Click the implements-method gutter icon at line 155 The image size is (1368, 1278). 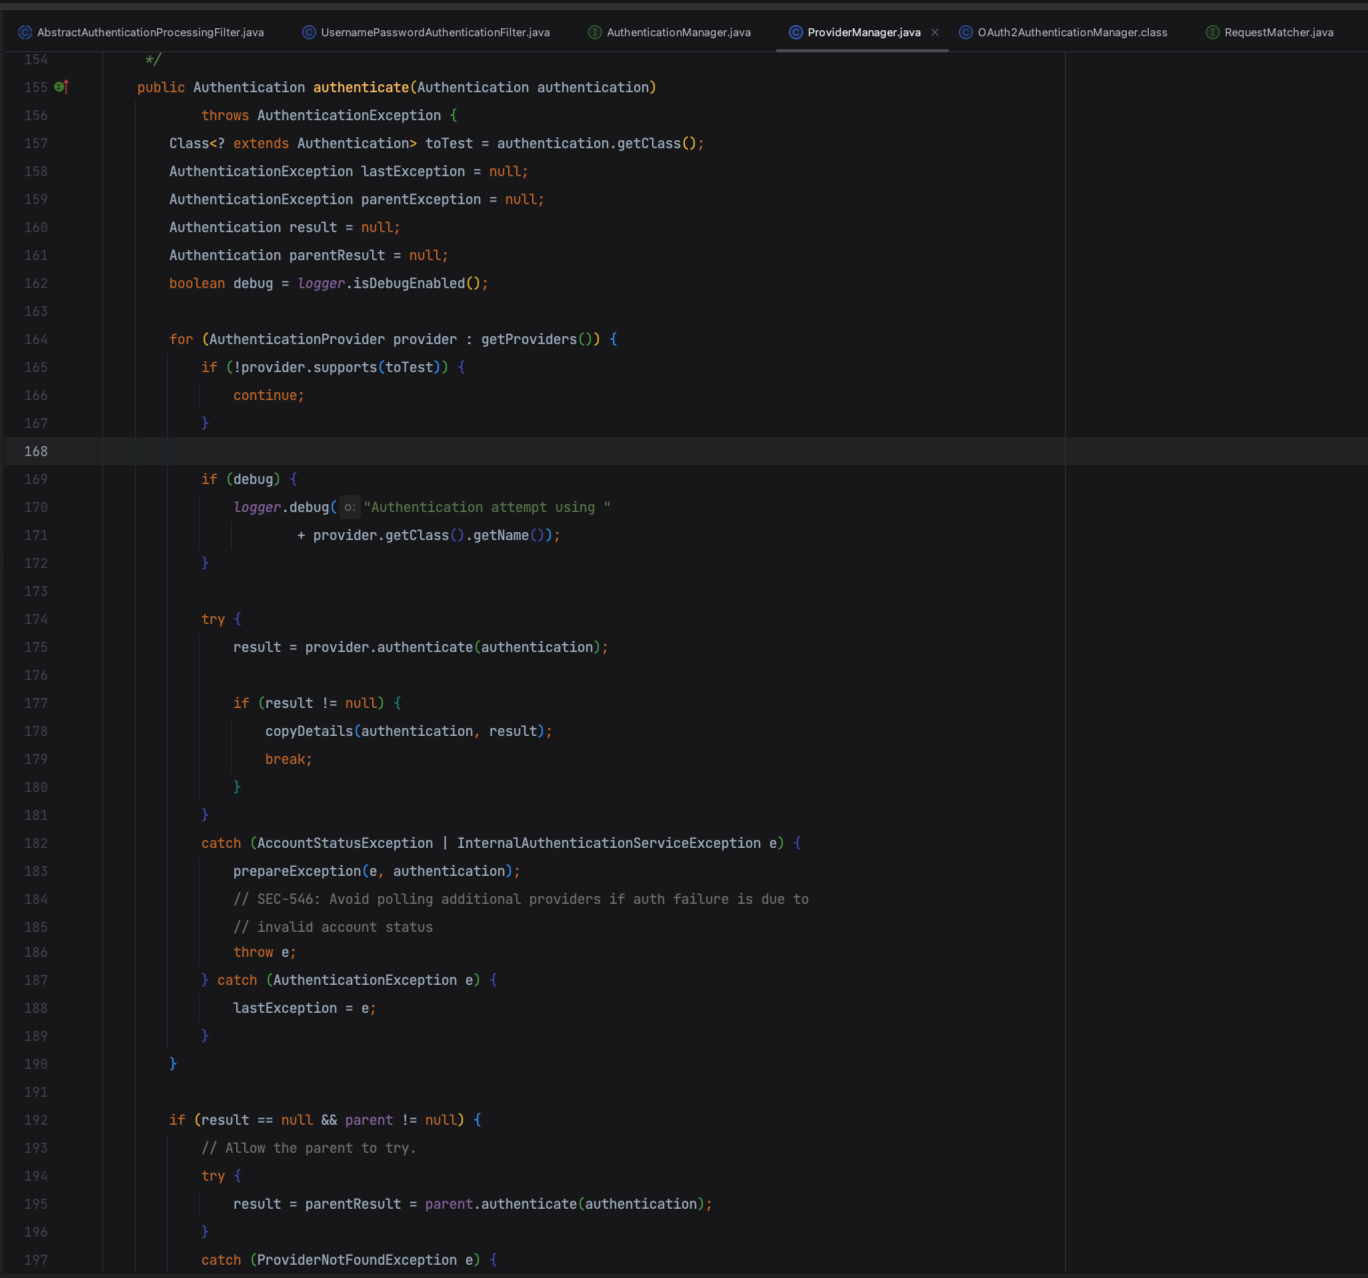[61, 88]
